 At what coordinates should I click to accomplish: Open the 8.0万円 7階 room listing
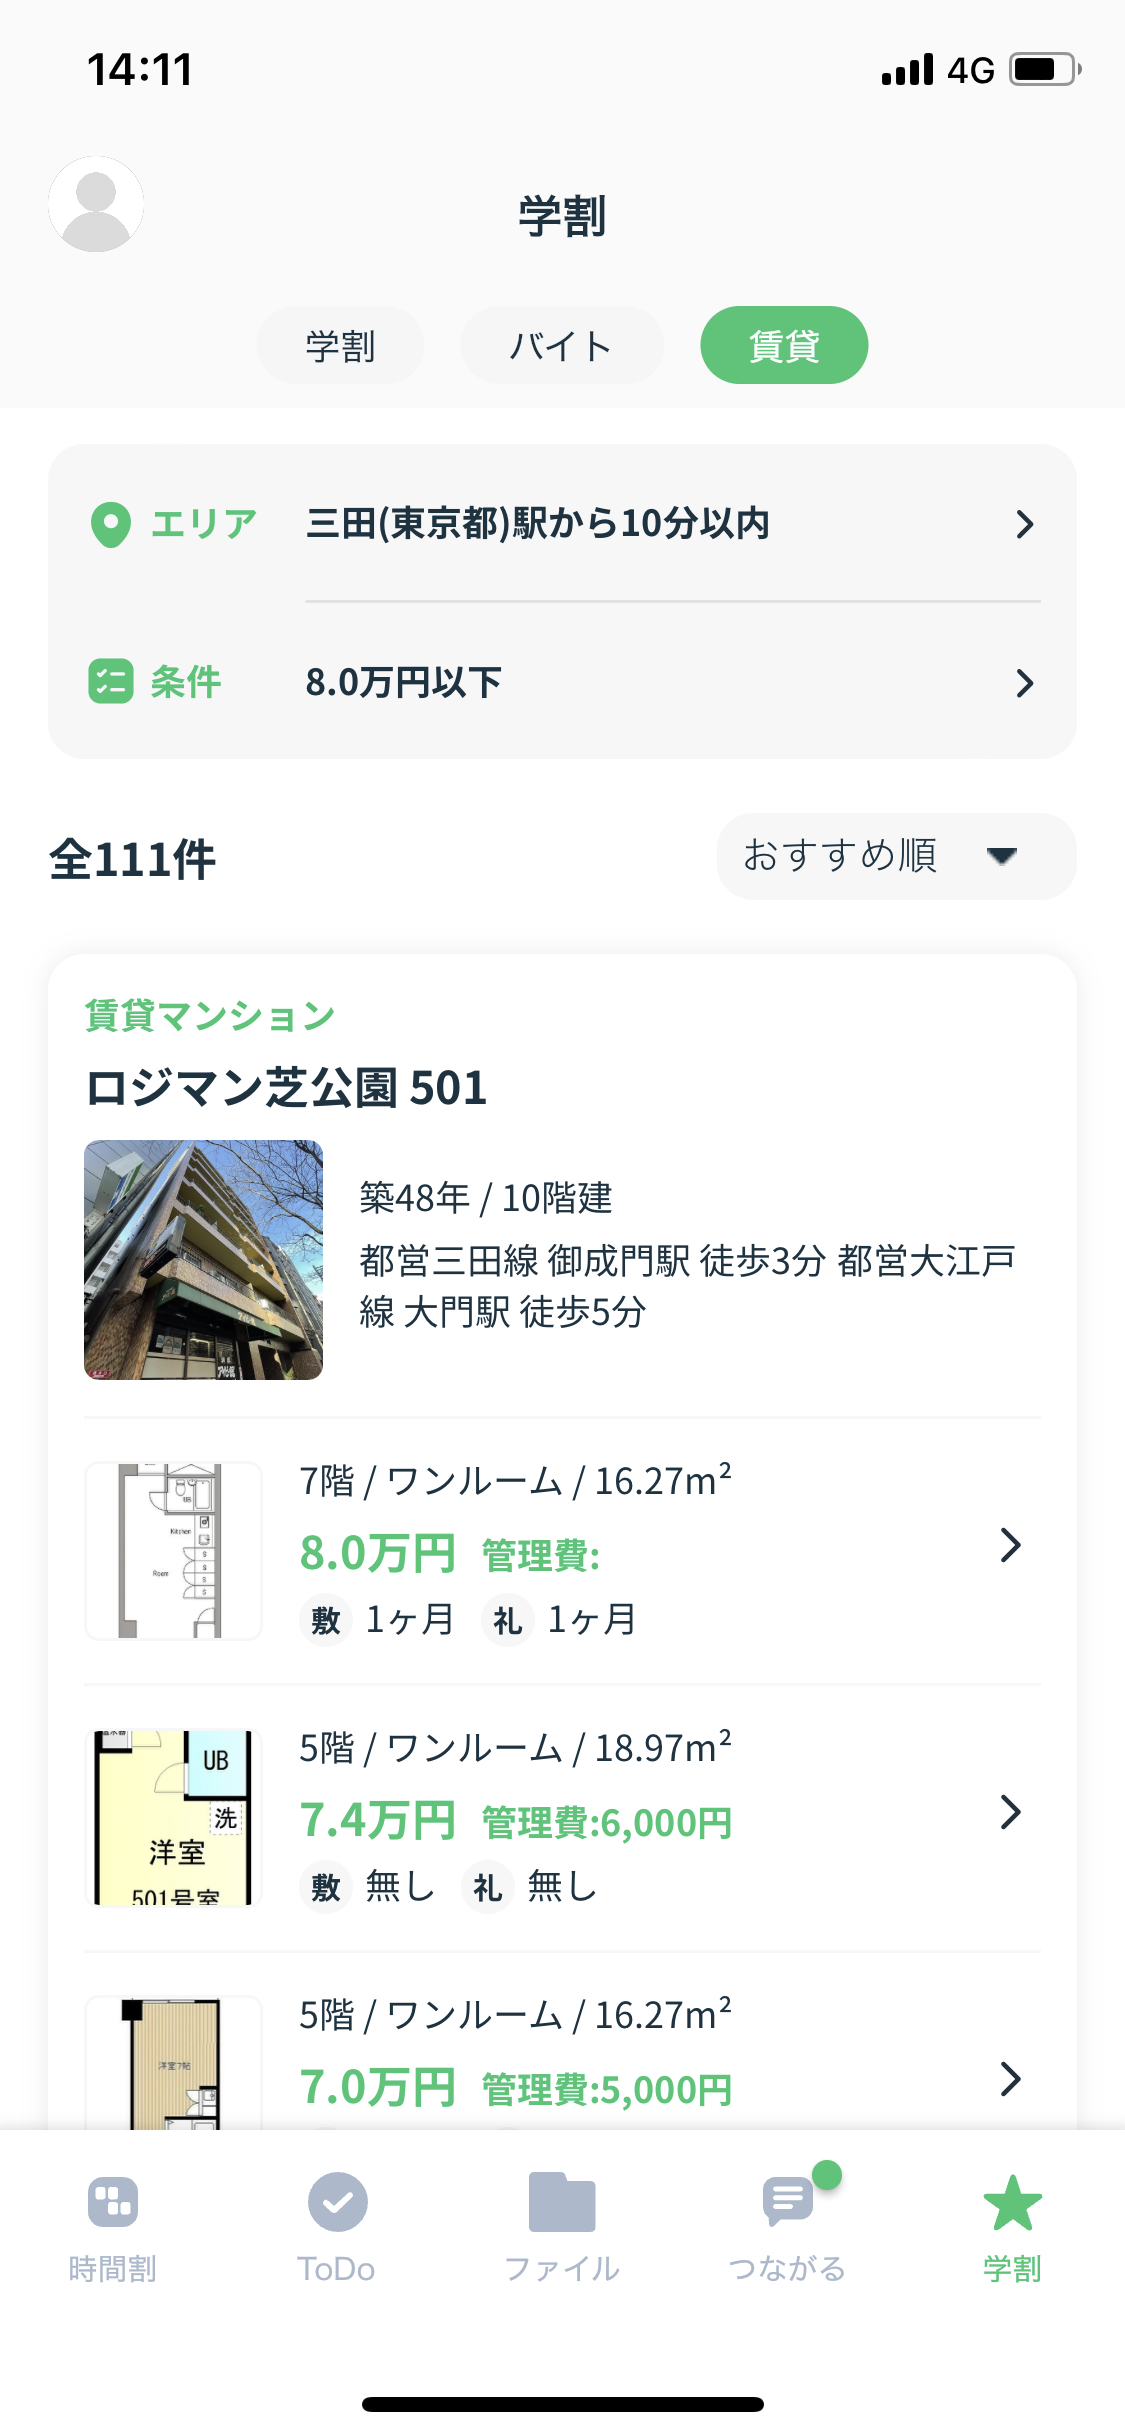(x=562, y=1551)
